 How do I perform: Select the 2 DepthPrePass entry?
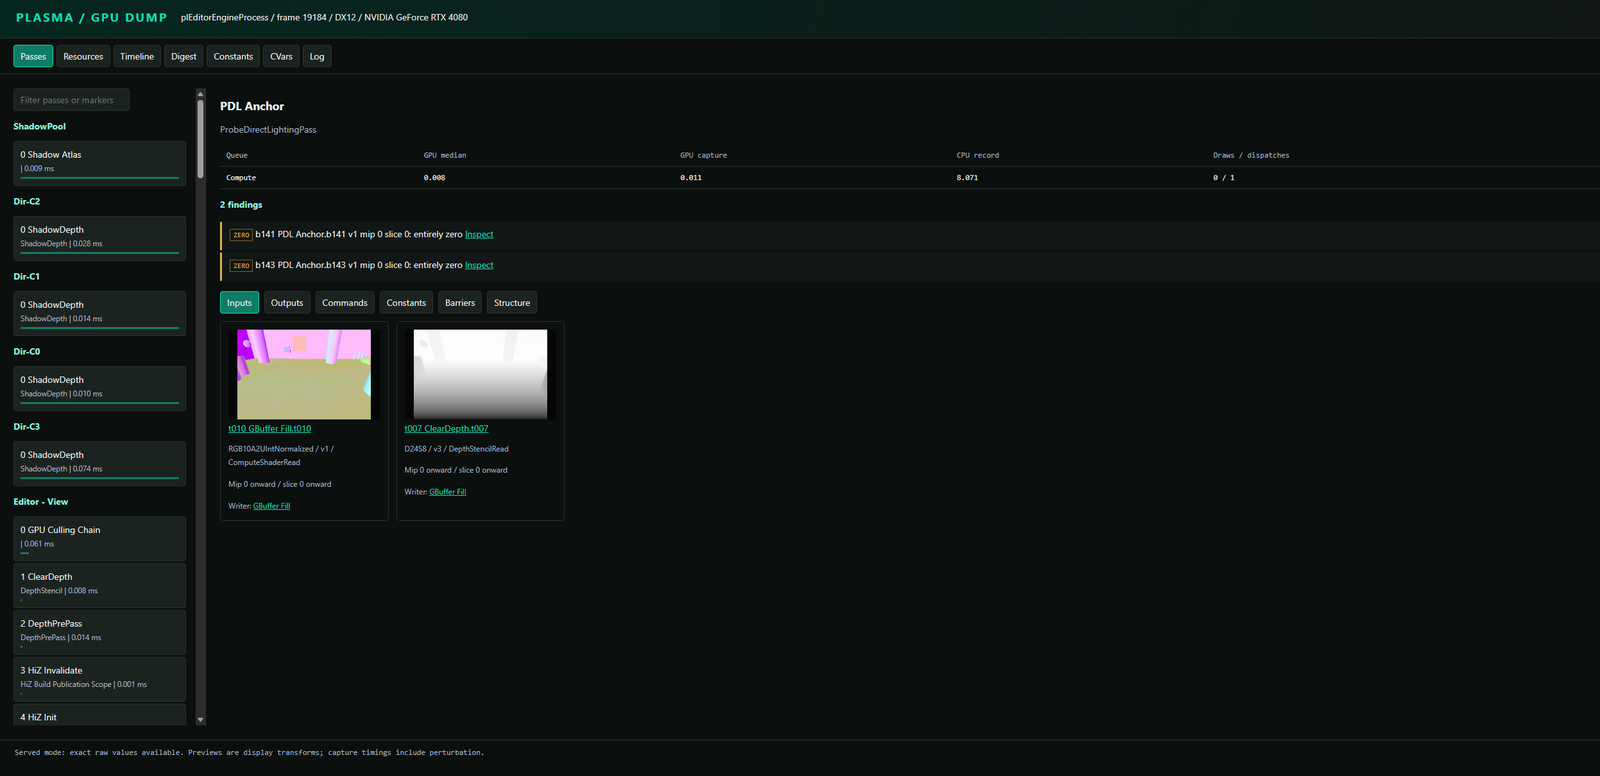click(100, 632)
